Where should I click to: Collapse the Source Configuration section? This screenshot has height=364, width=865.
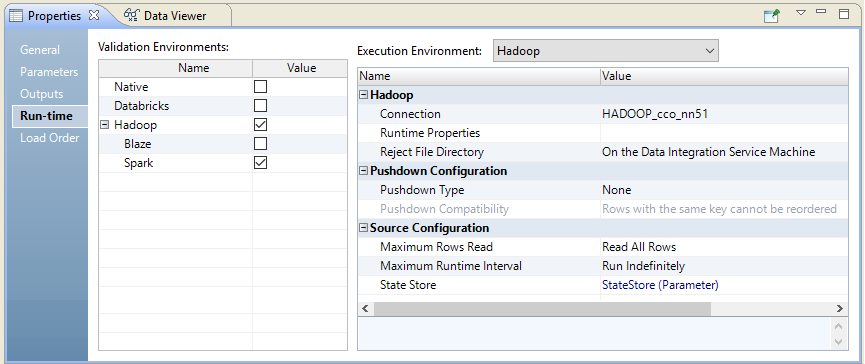363,228
